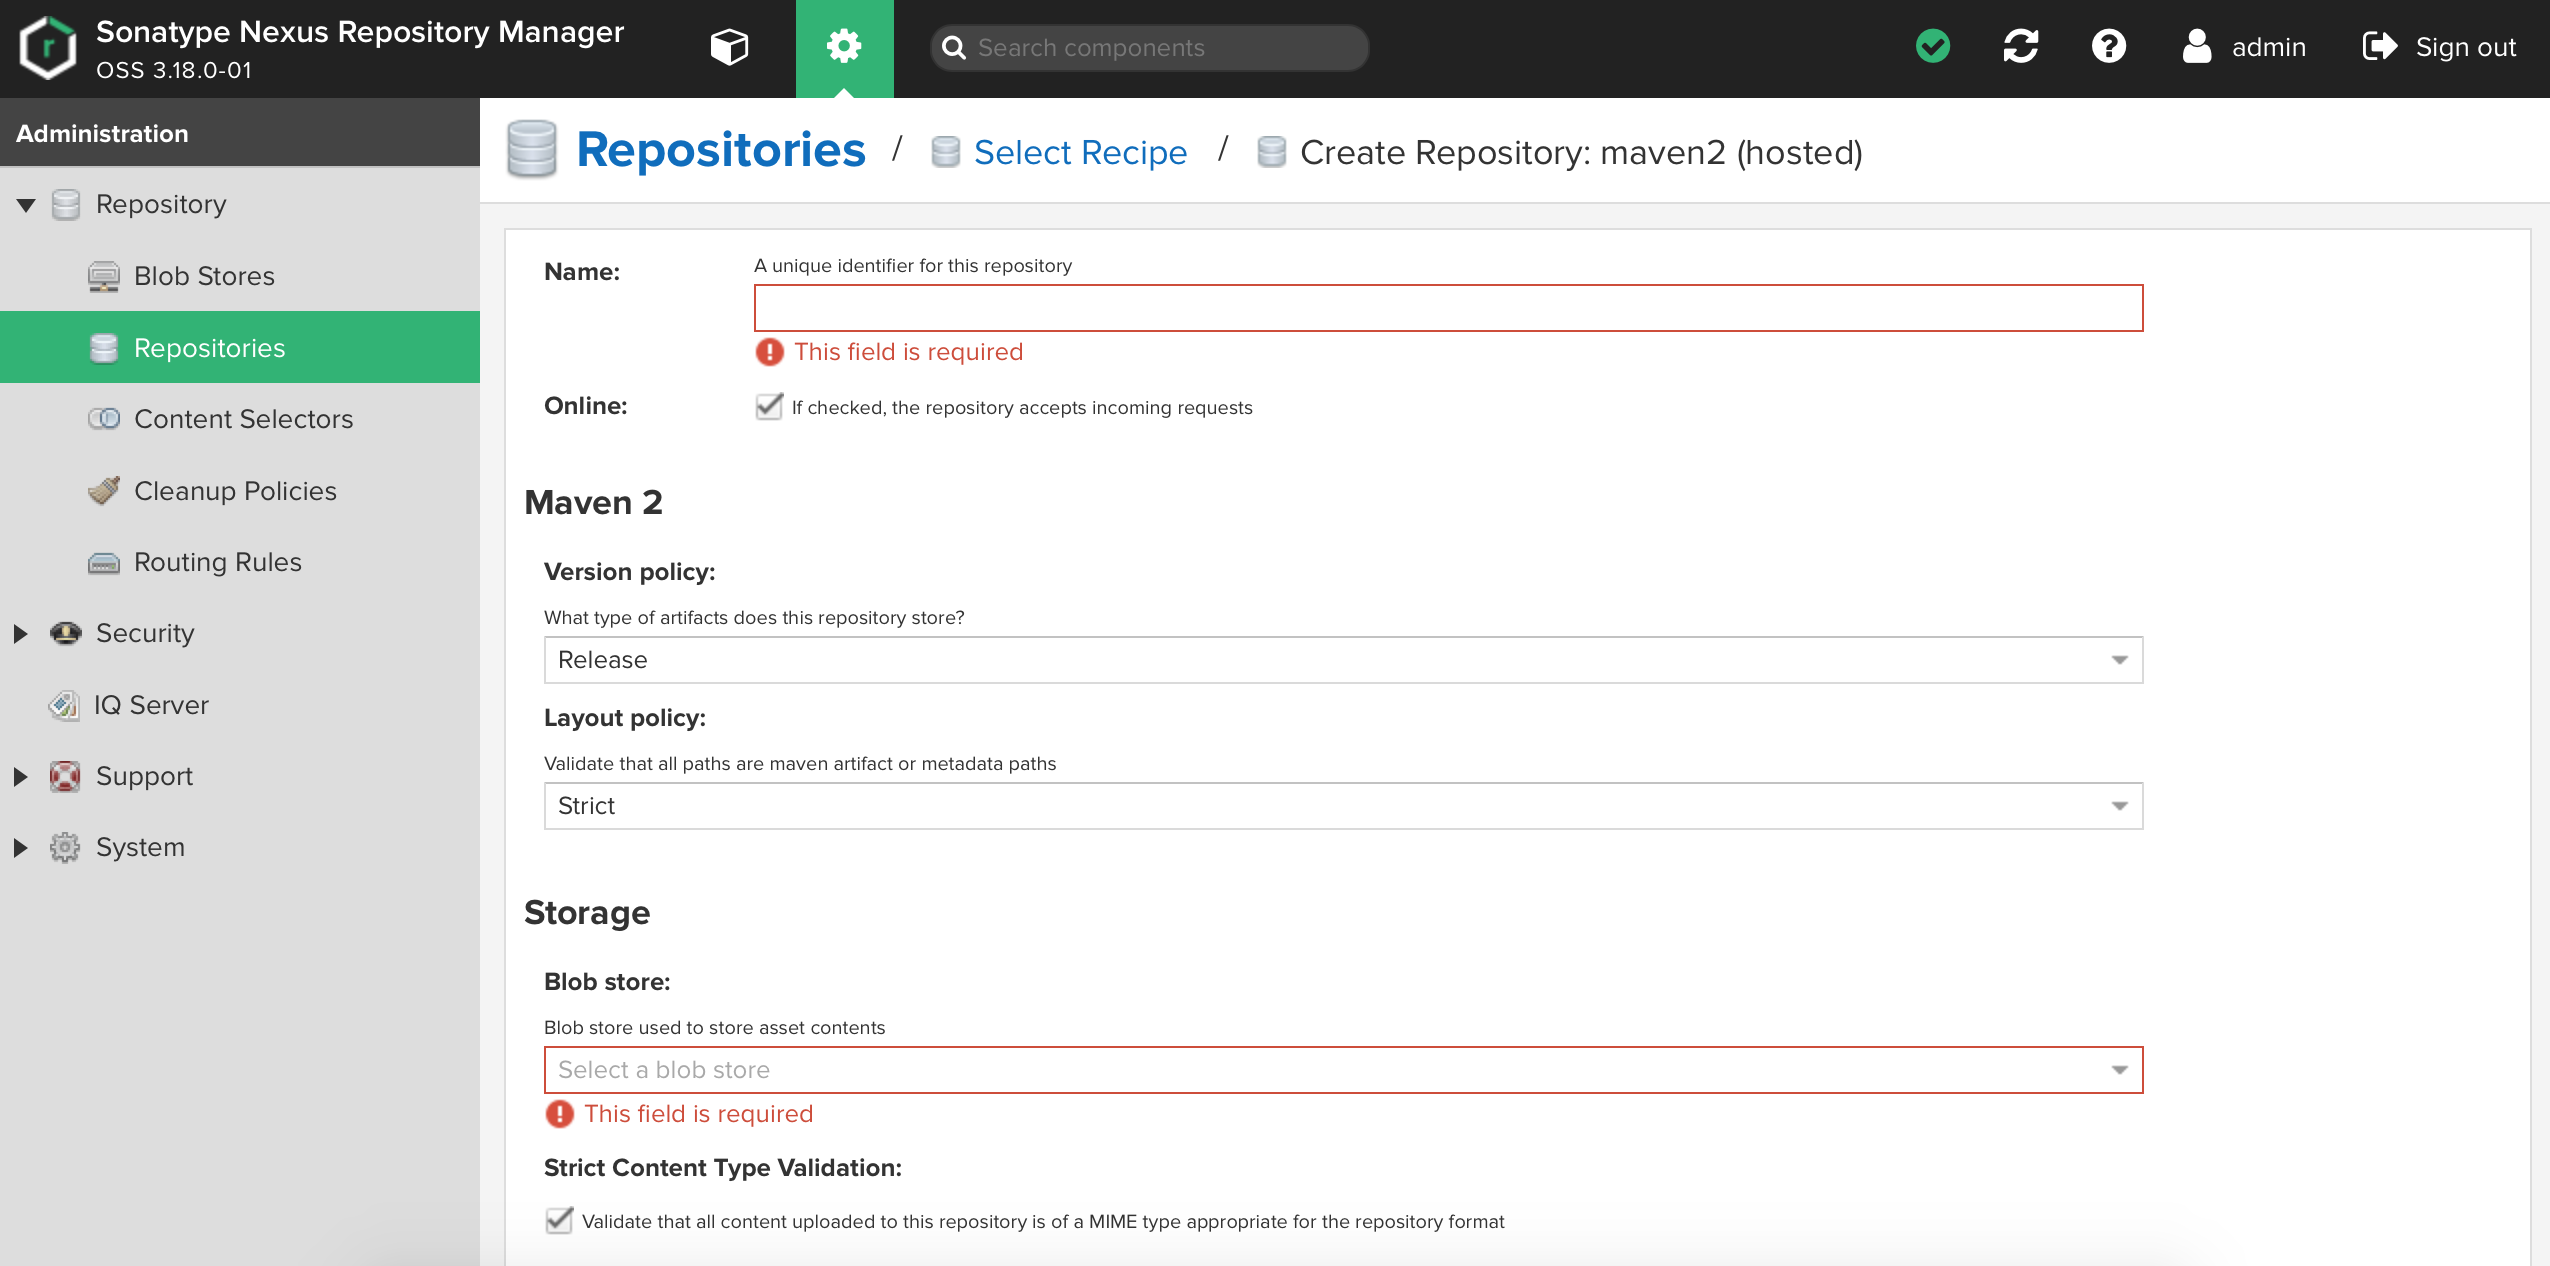Click the large Repositories database icon
The image size is (2550, 1266).
[531, 149]
